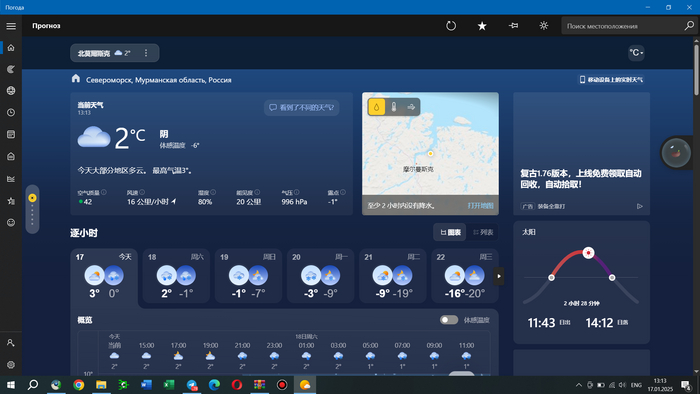Switch to the 图表 chart view
This screenshot has width=700, height=394.
[x=450, y=232]
